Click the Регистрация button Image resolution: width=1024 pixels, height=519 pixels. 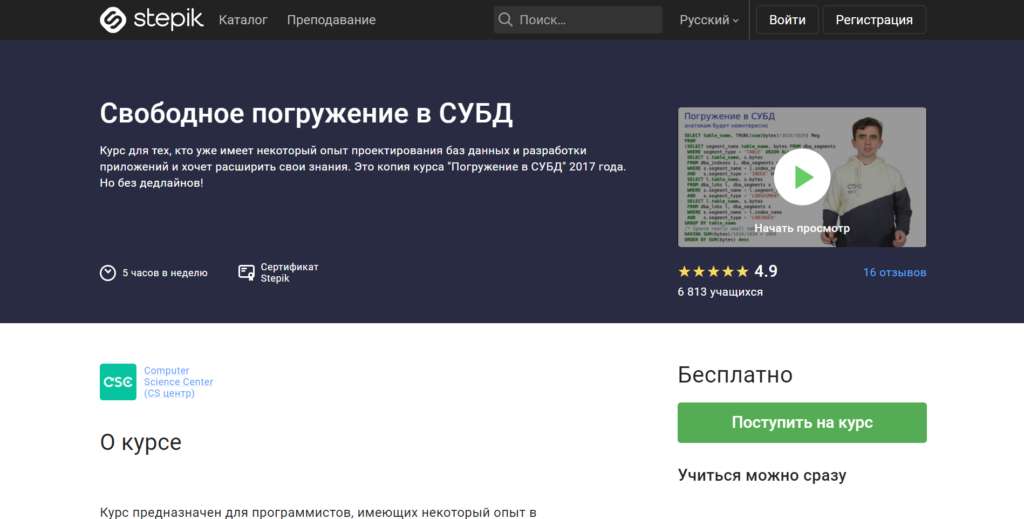874,20
